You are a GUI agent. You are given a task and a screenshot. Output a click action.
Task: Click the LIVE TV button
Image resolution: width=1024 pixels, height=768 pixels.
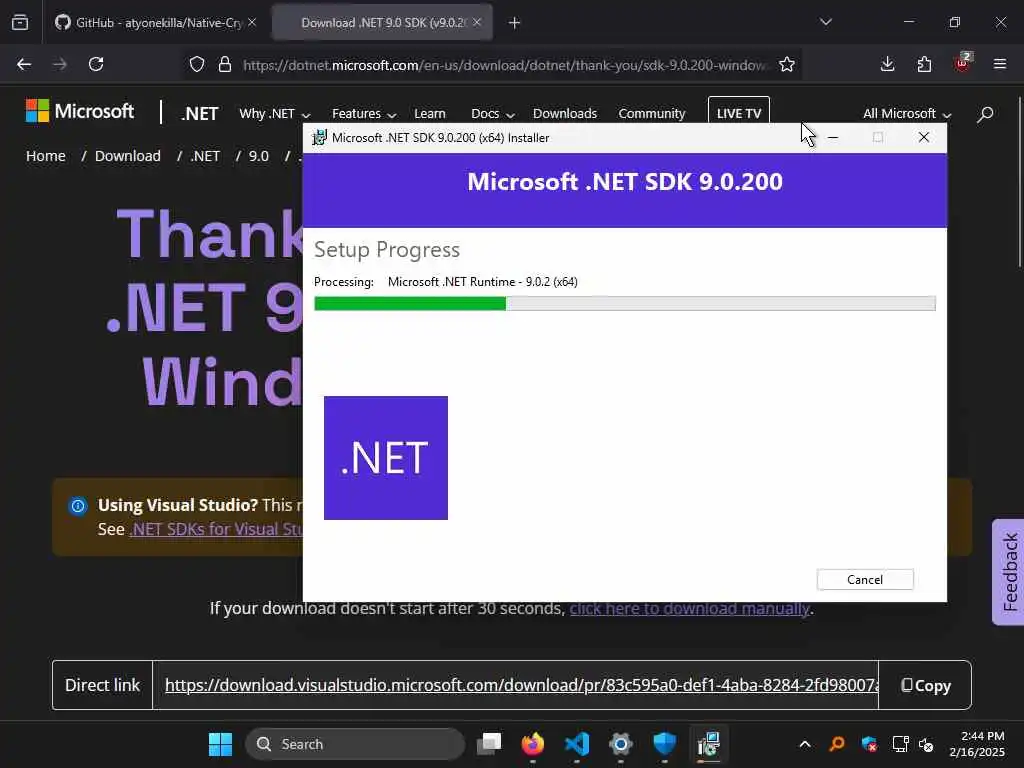coord(739,111)
